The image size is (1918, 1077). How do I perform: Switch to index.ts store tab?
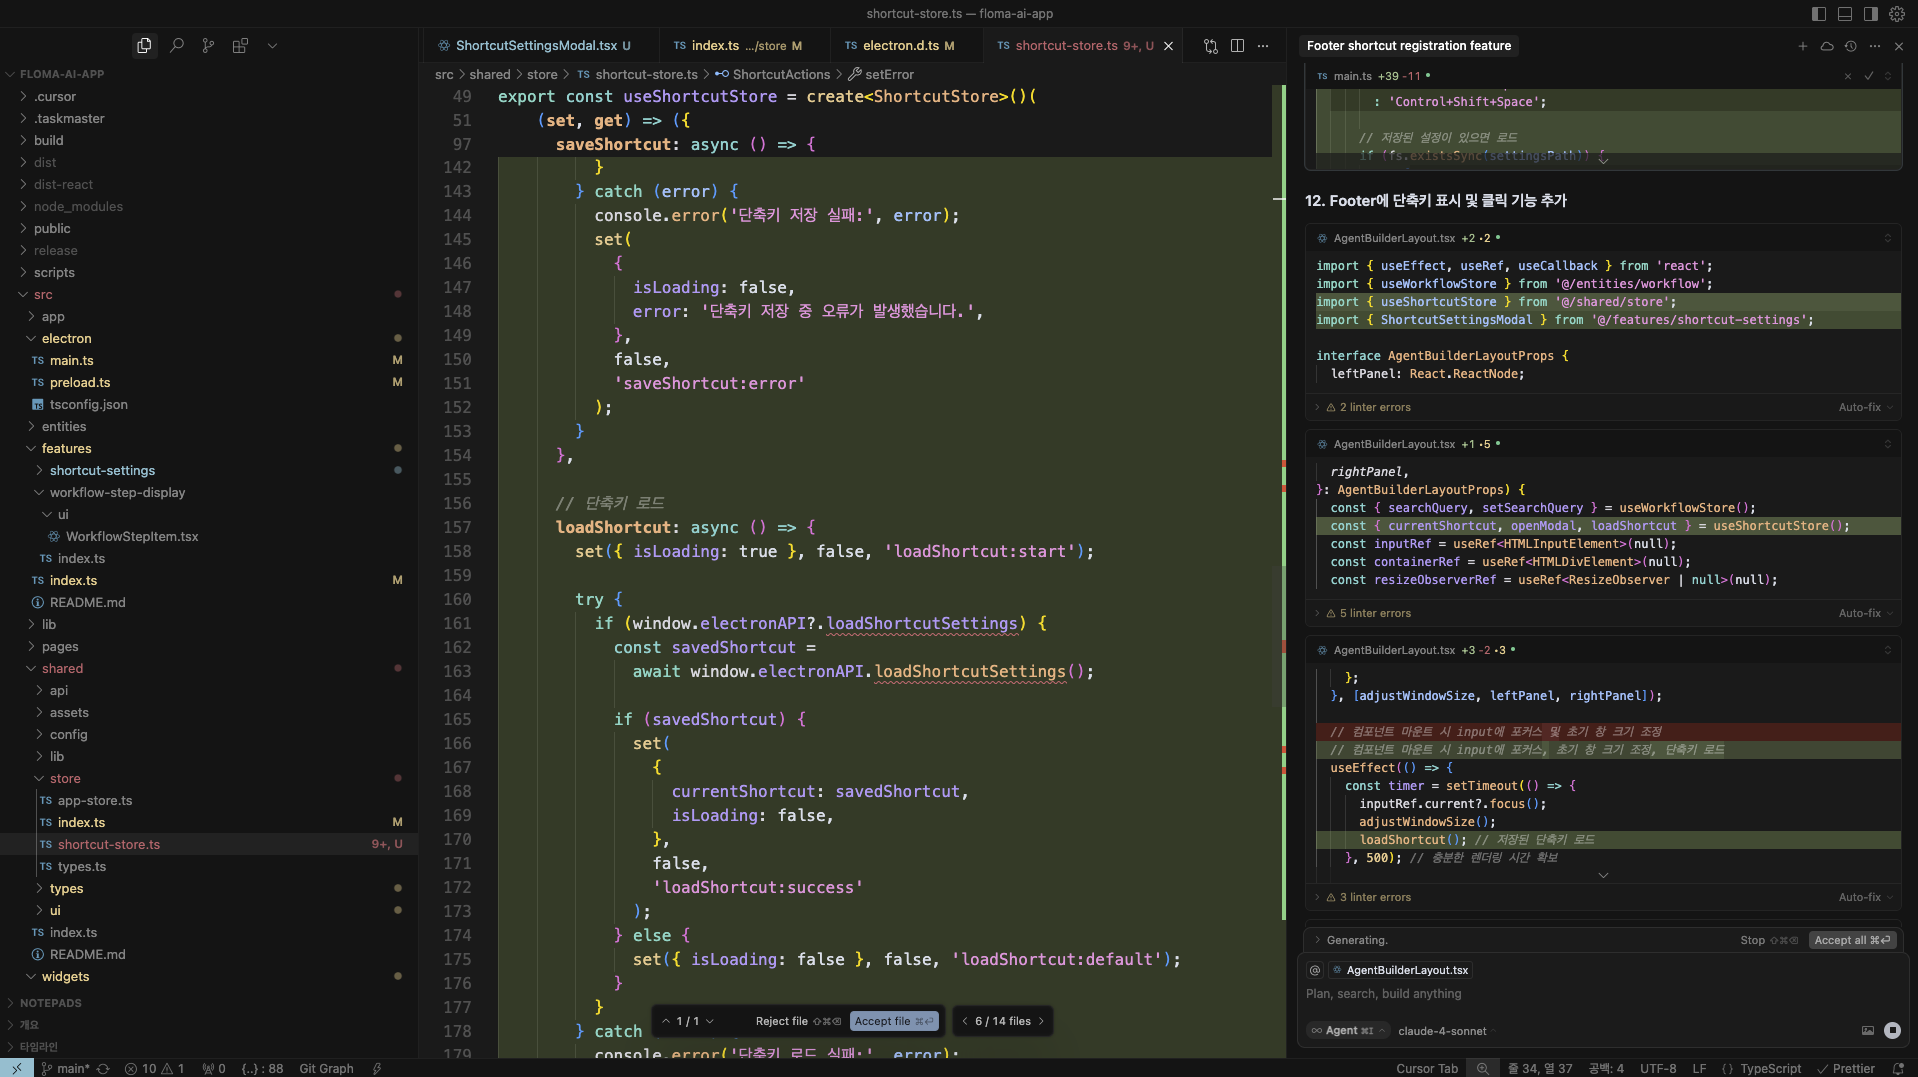click(738, 46)
